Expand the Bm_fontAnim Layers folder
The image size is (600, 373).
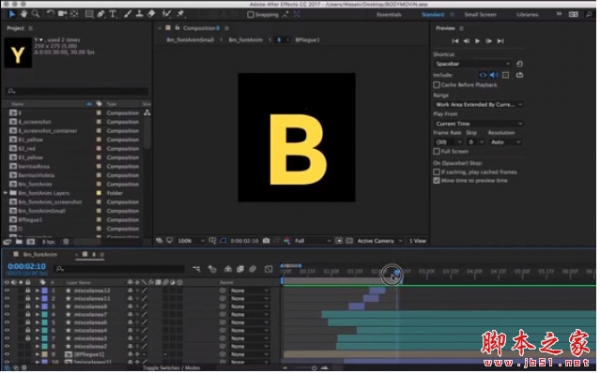tap(5, 193)
